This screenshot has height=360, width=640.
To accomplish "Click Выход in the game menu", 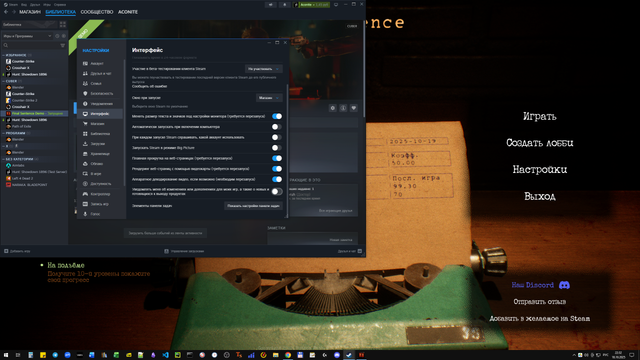I will point(540,196).
